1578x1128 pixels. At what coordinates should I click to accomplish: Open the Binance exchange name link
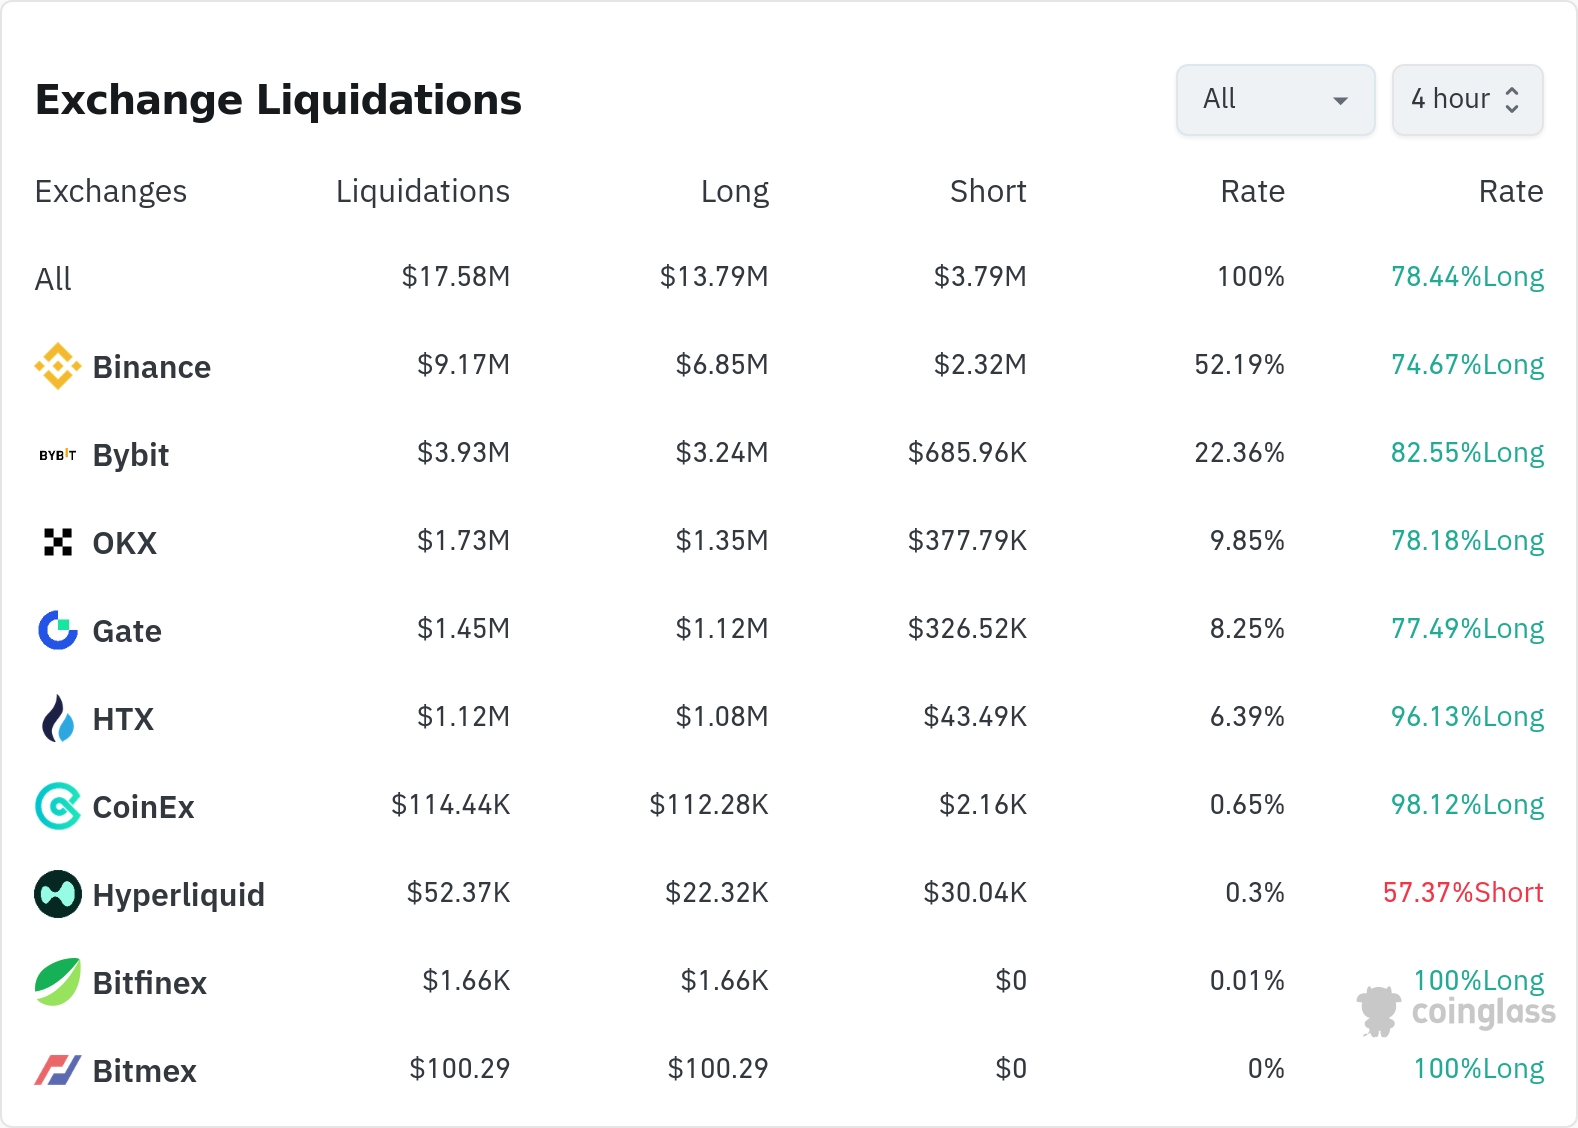(x=152, y=367)
